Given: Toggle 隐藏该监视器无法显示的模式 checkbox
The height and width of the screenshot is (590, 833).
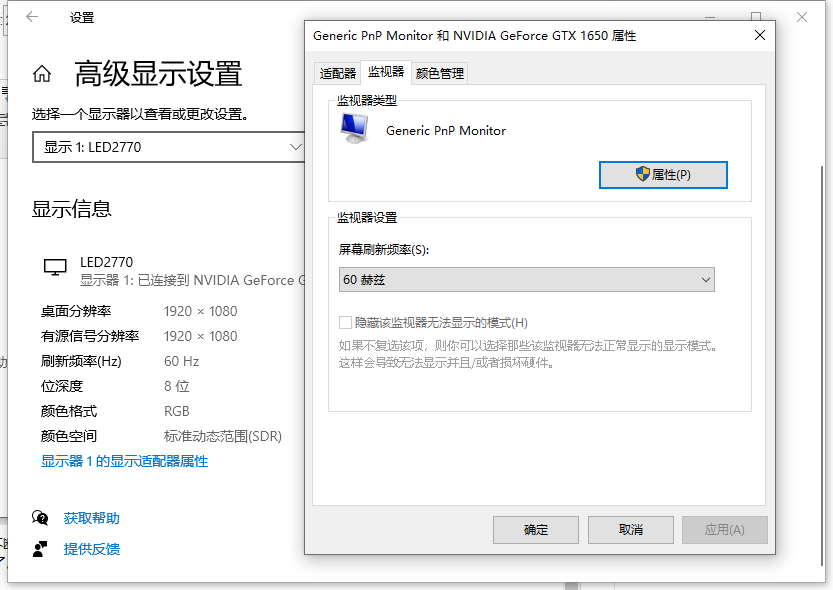Looking at the screenshot, I should tap(346, 323).
